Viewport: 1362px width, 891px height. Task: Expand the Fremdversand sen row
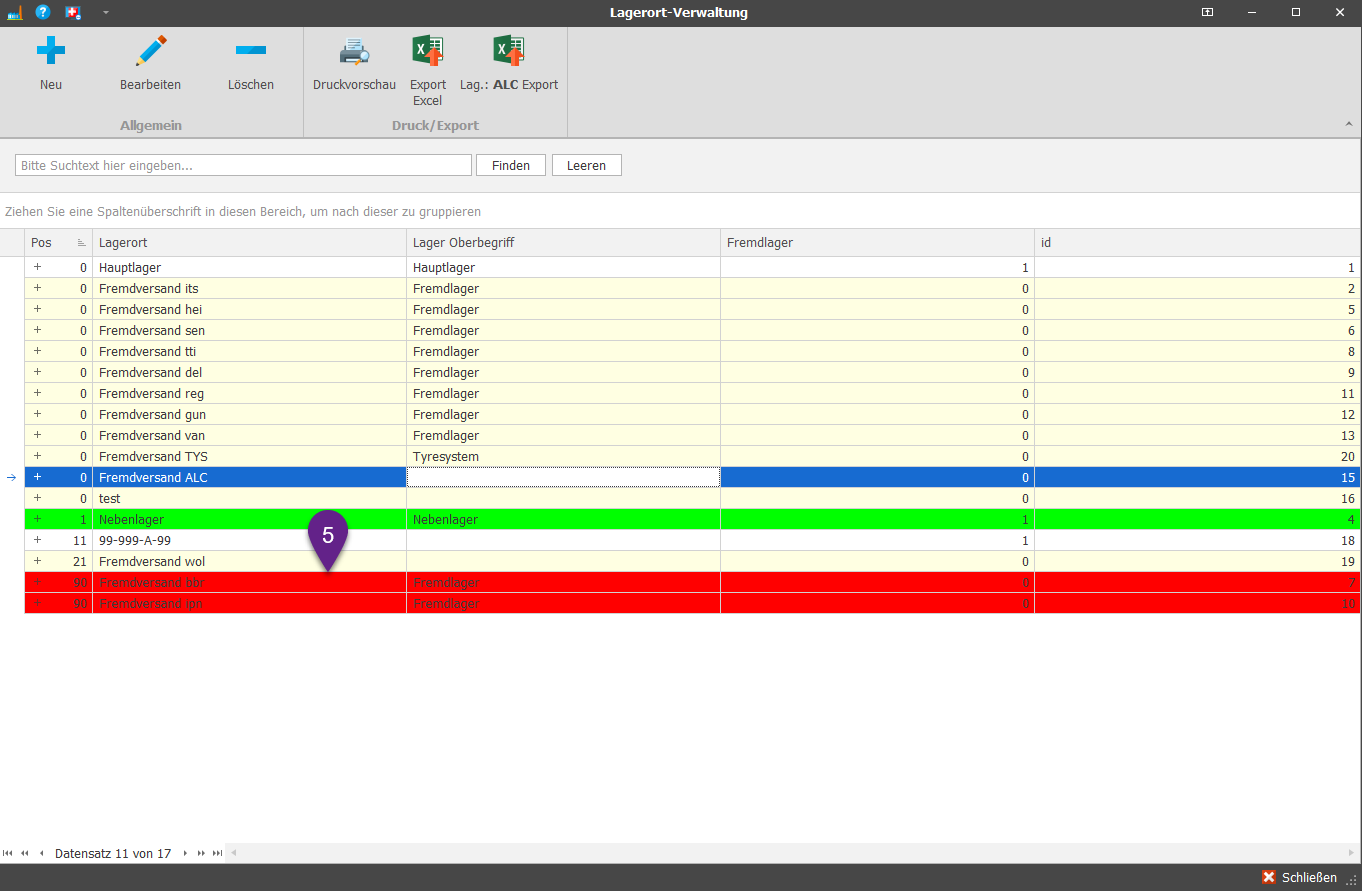pyautogui.click(x=38, y=330)
